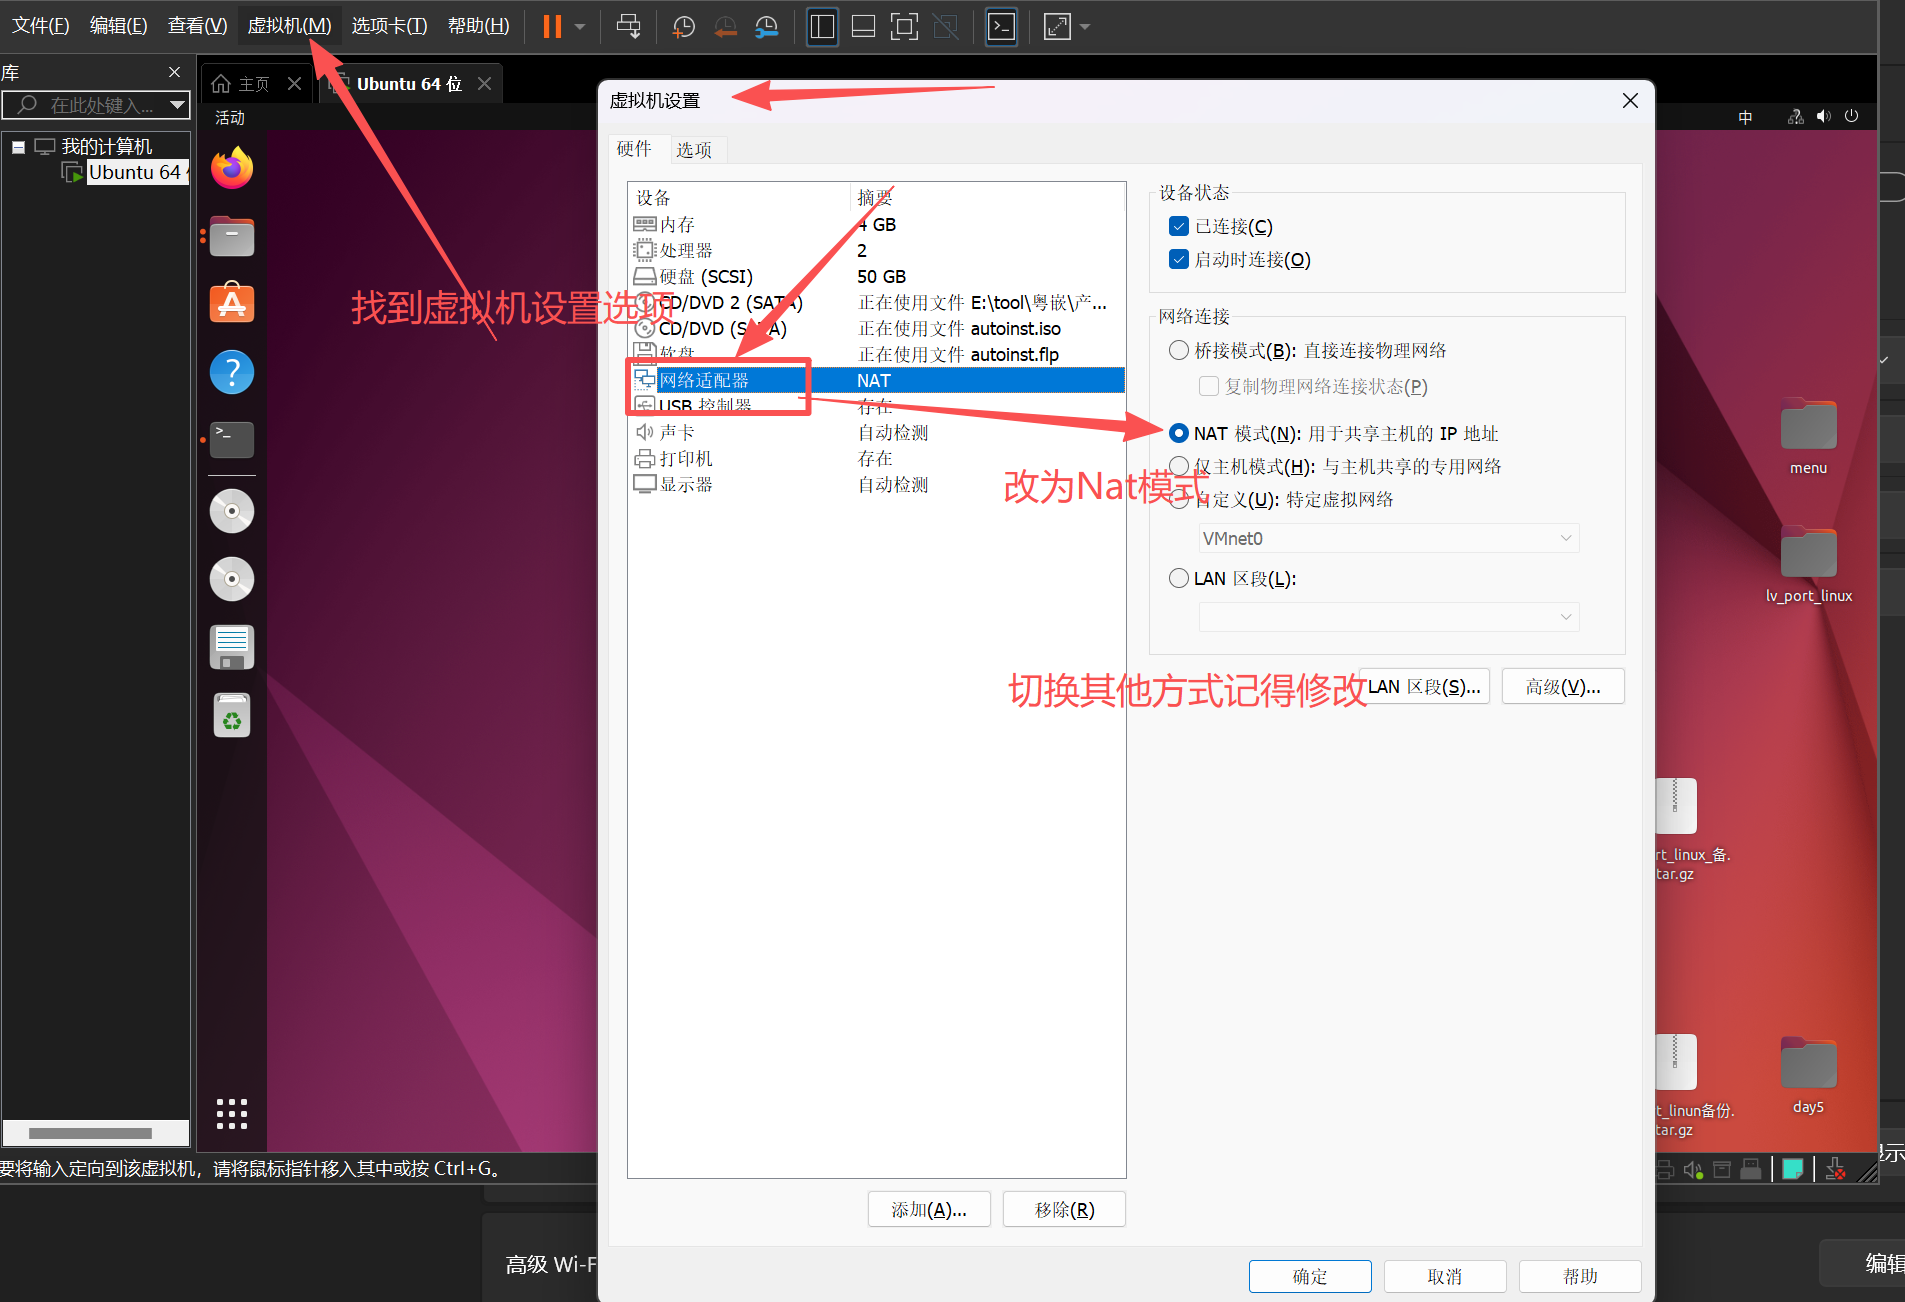This screenshot has height=1302, width=1905.
Task: Close the 库 library panel
Action: (x=175, y=72)
